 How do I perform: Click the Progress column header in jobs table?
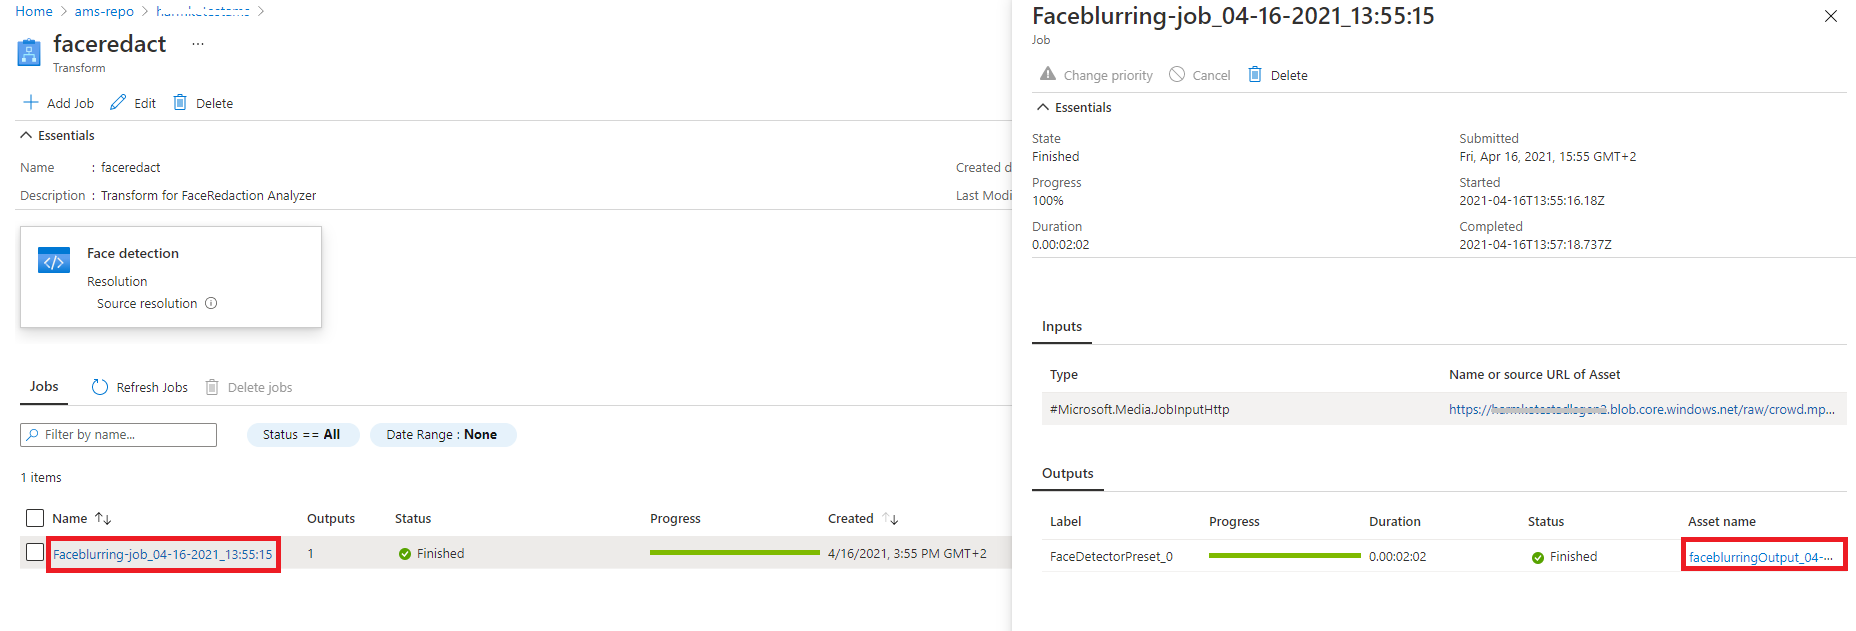tap(675, 519)
